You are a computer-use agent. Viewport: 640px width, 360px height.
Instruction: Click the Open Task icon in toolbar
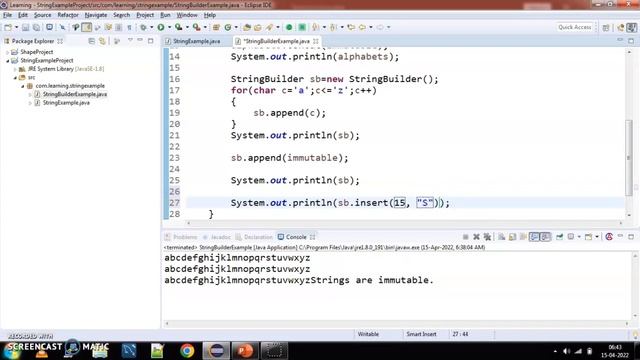pyautogui.click(x=258, y=27)
